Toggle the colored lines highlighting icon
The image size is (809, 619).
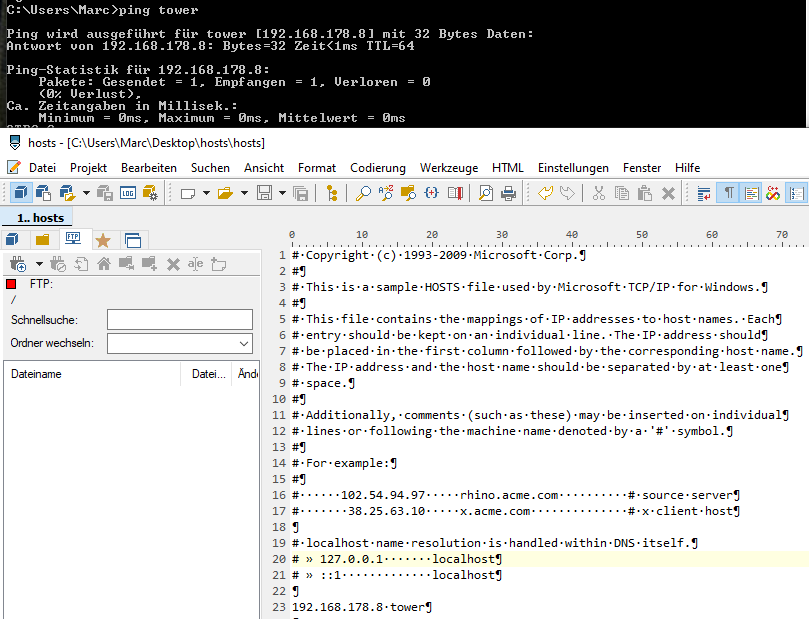[751, 193]
